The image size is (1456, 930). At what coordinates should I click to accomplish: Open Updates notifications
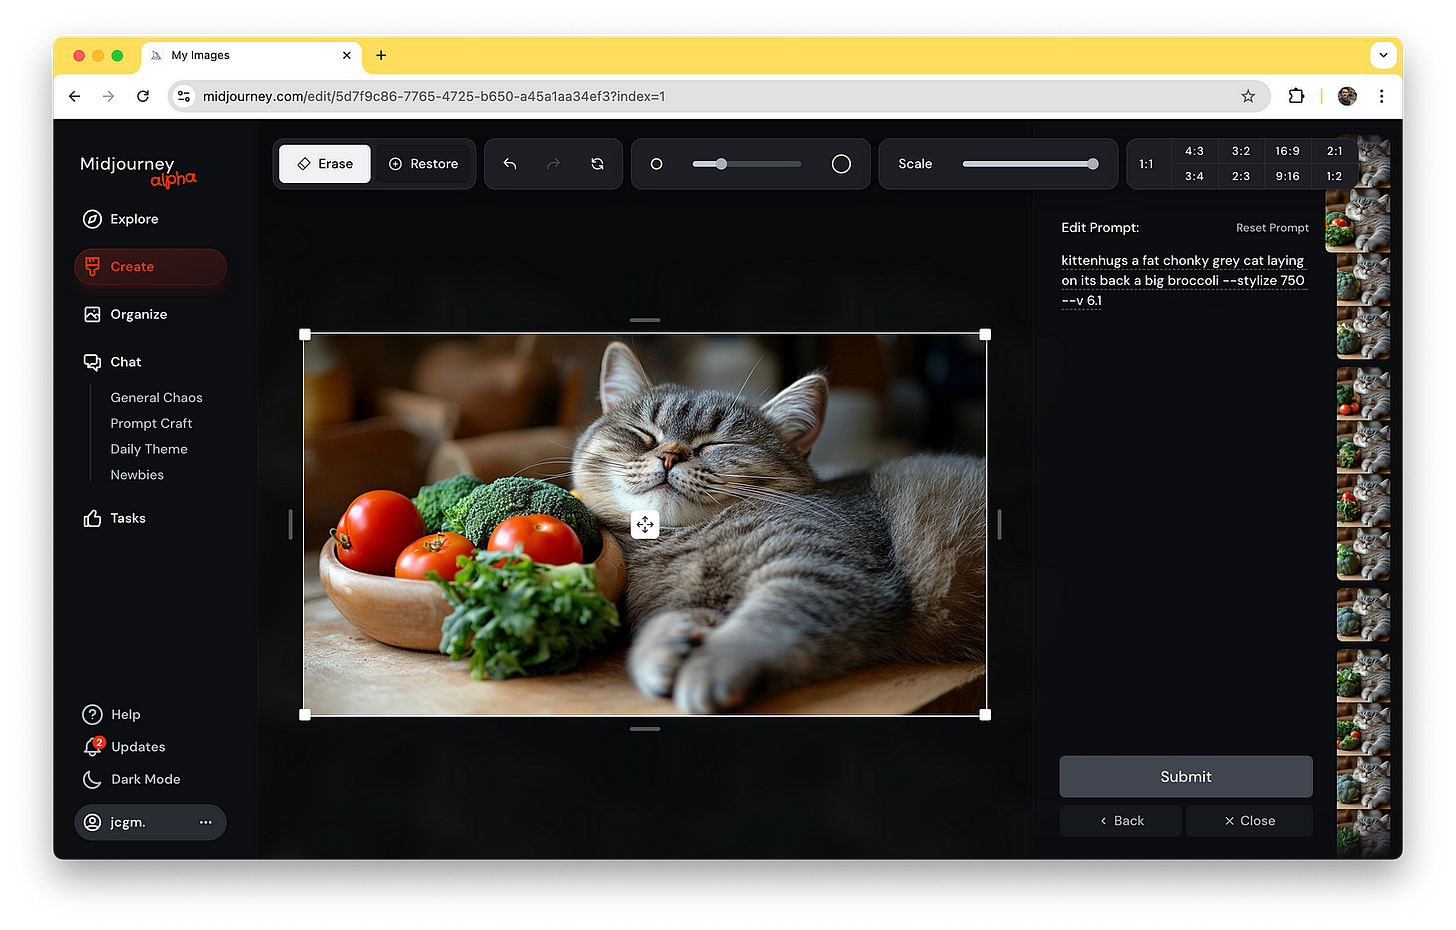click(137, 747)
